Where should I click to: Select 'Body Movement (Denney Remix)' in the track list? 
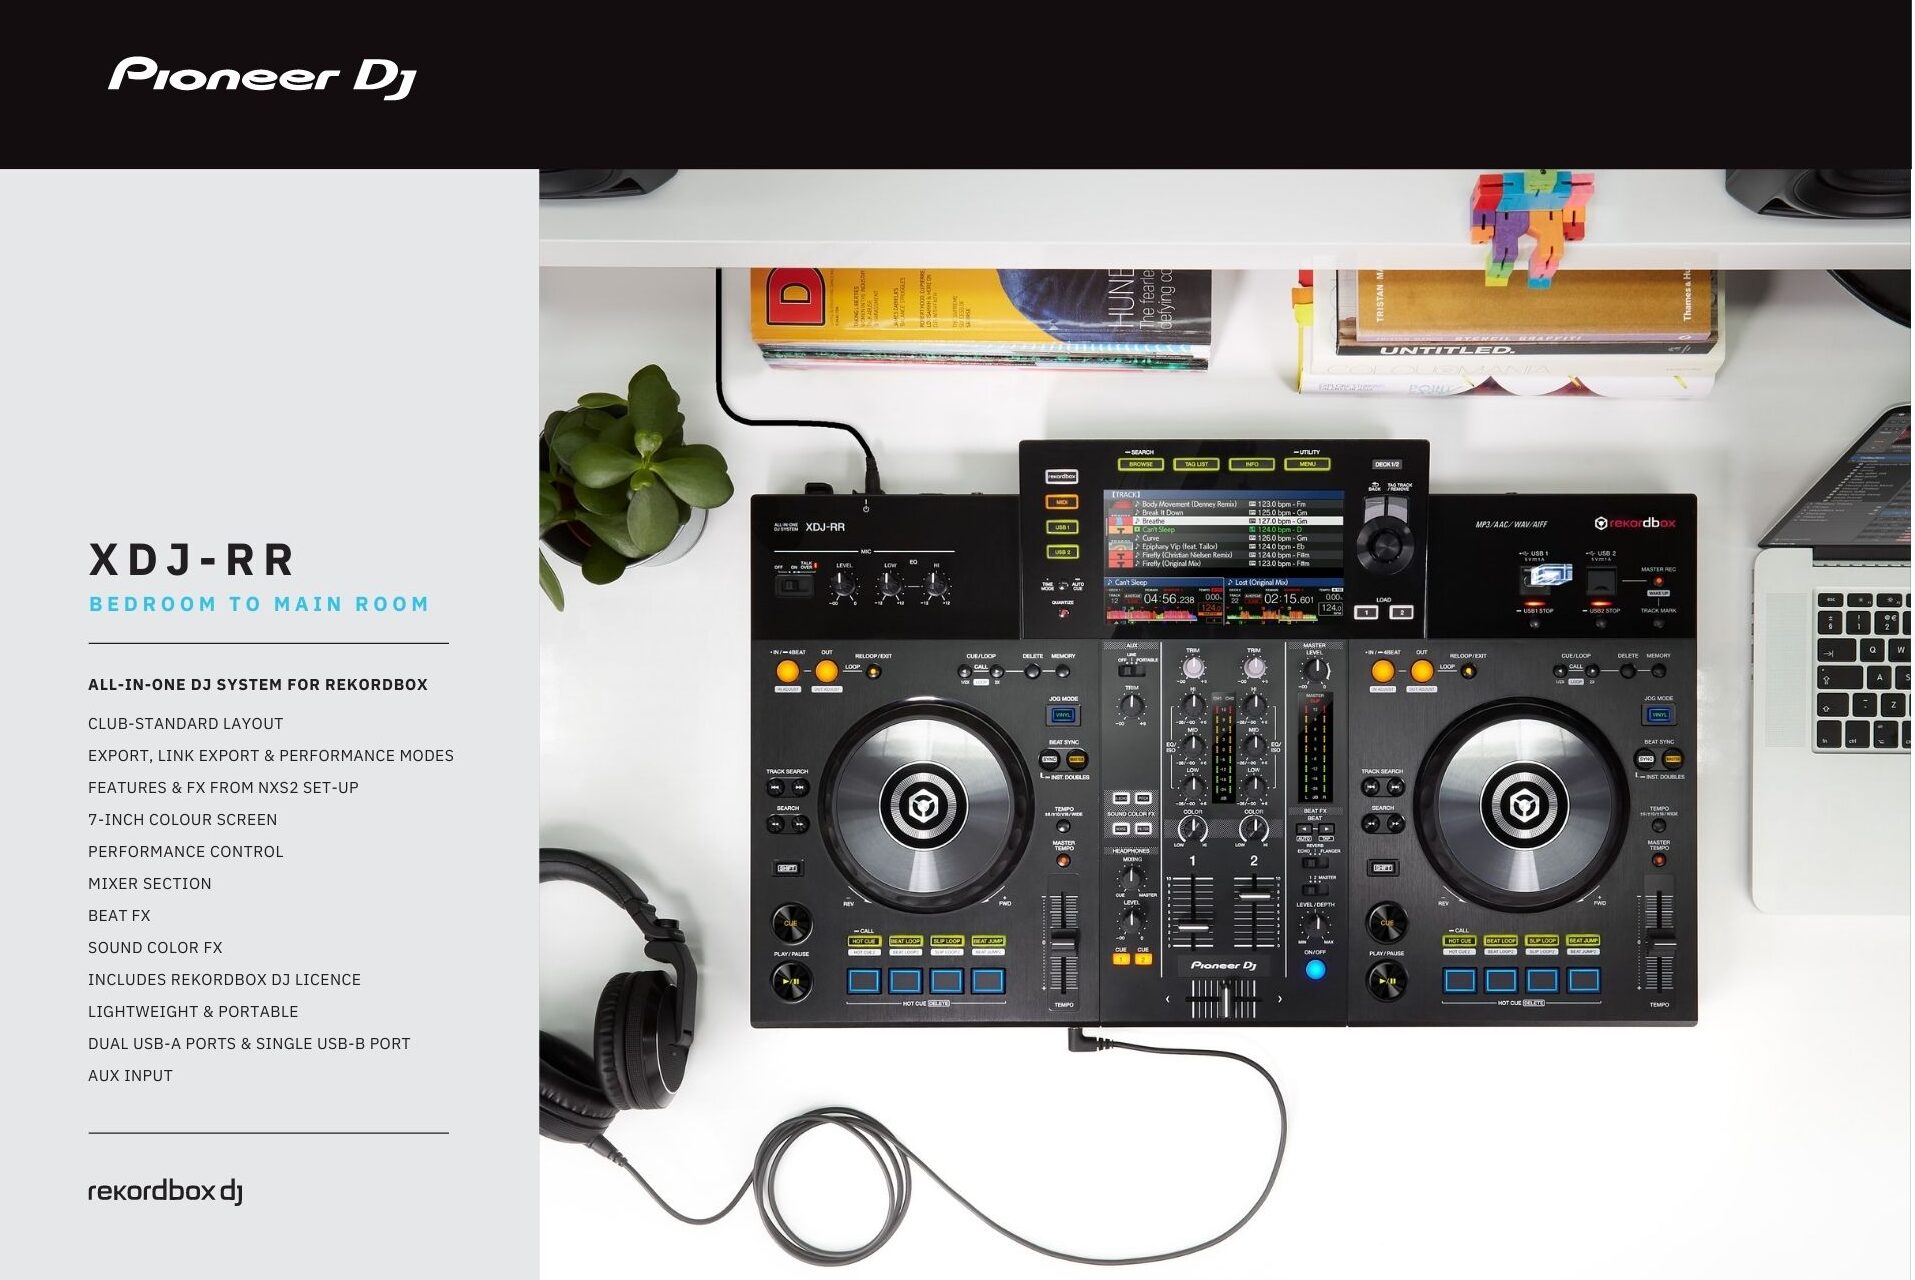tap(1223, 504)
